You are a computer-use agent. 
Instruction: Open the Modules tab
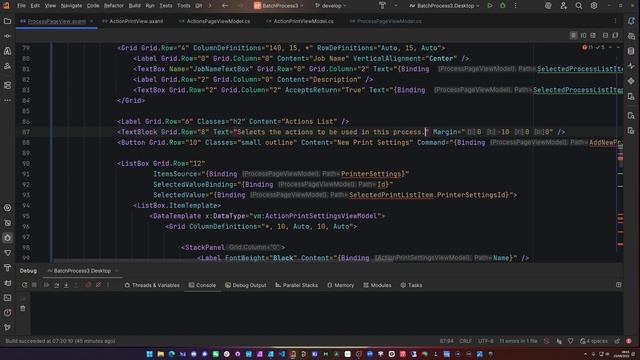point(377,285)
